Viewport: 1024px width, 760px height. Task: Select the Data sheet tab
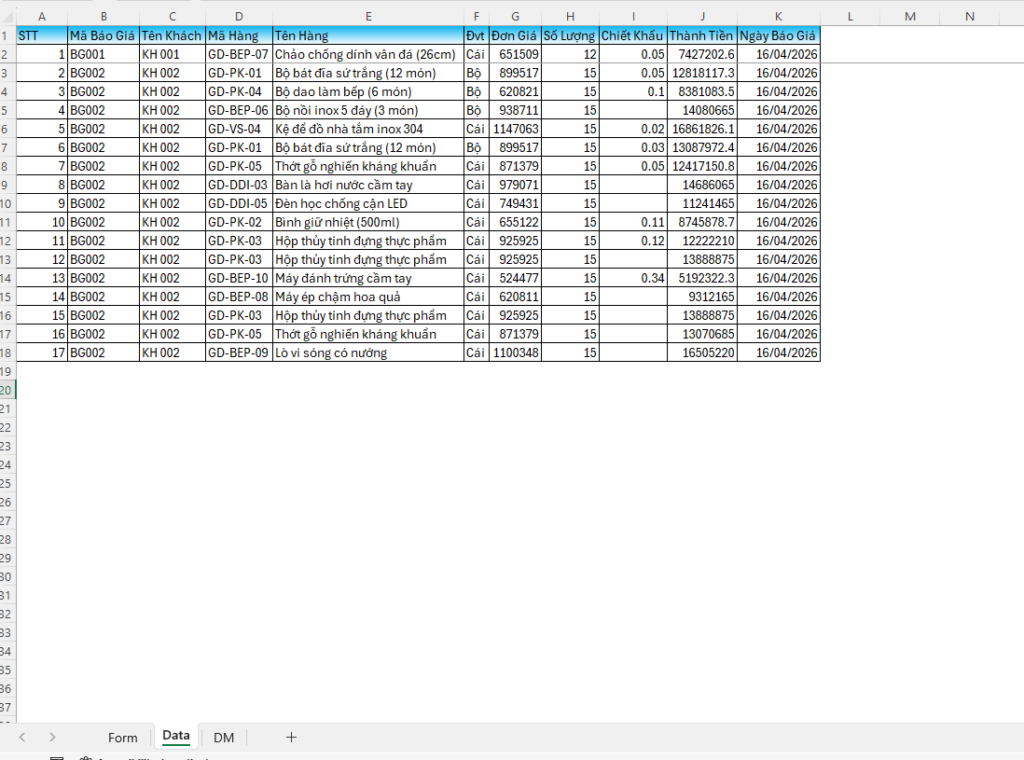(176, 736)
